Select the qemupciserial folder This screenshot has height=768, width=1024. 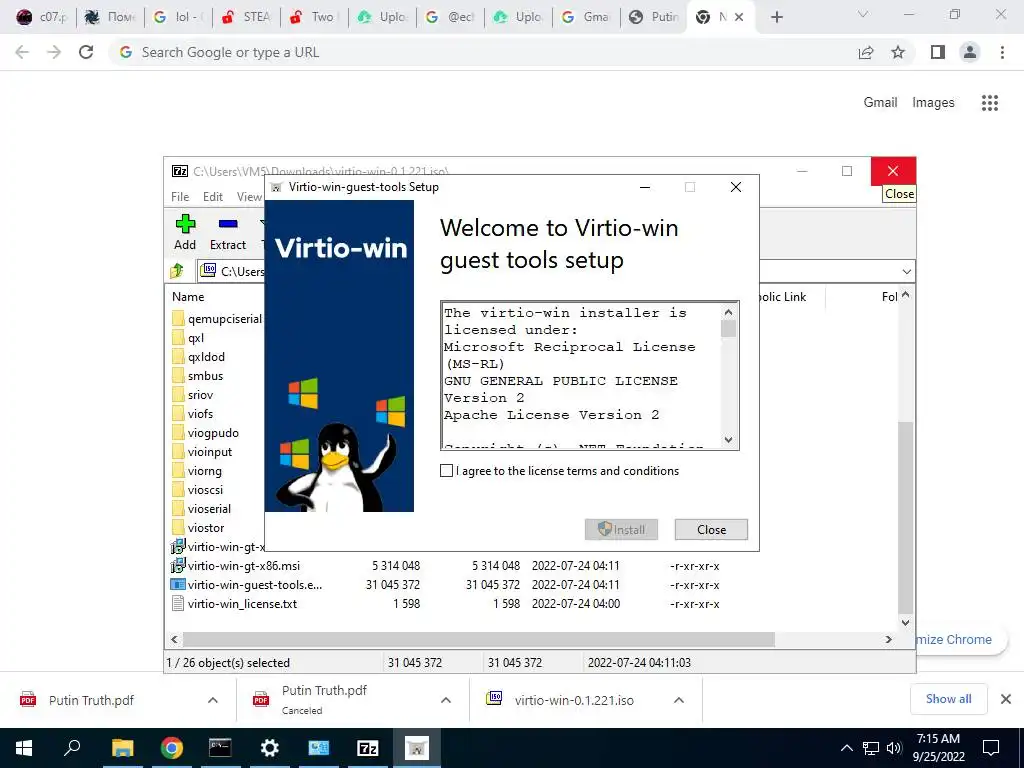[x=217, y=319]
